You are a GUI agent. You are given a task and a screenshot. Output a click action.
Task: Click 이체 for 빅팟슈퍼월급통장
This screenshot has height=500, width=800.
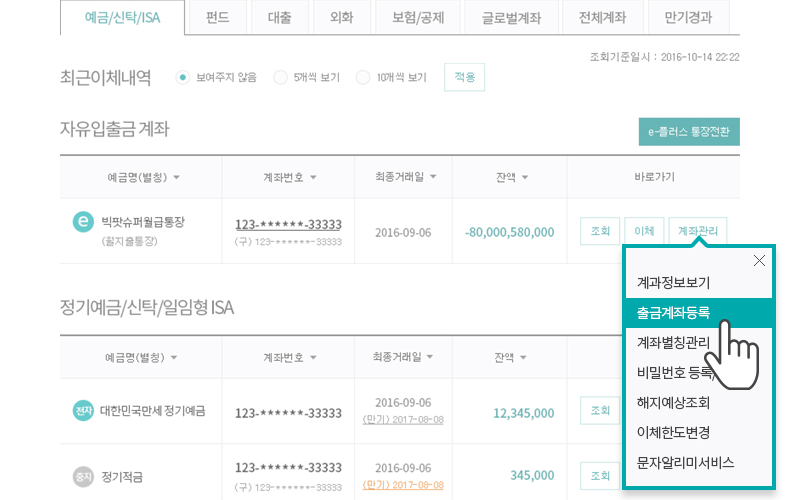(x=644, y=231)
